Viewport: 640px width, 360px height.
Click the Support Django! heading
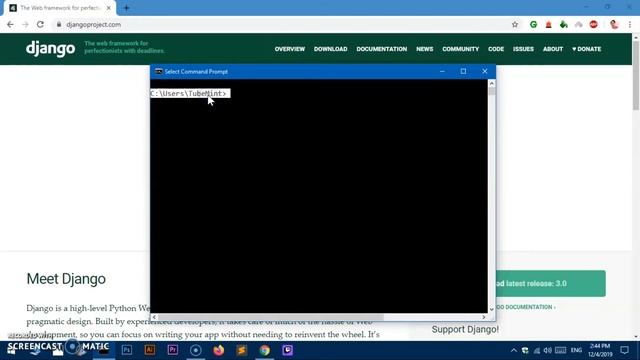(465, 329)
